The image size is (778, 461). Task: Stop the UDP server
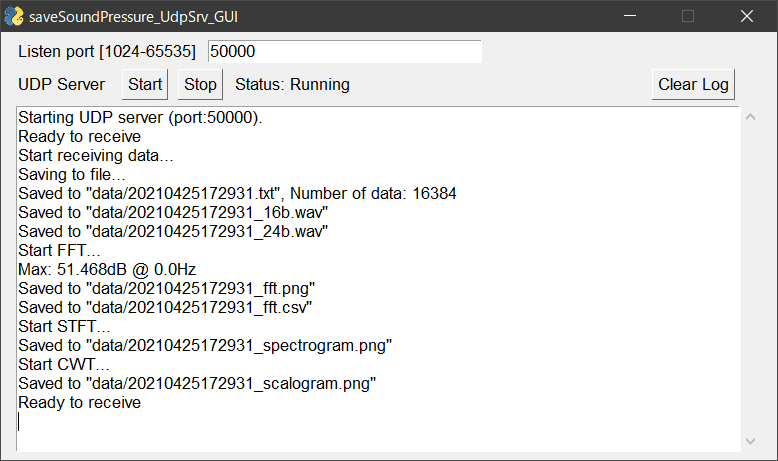click(x=200, y=85)
